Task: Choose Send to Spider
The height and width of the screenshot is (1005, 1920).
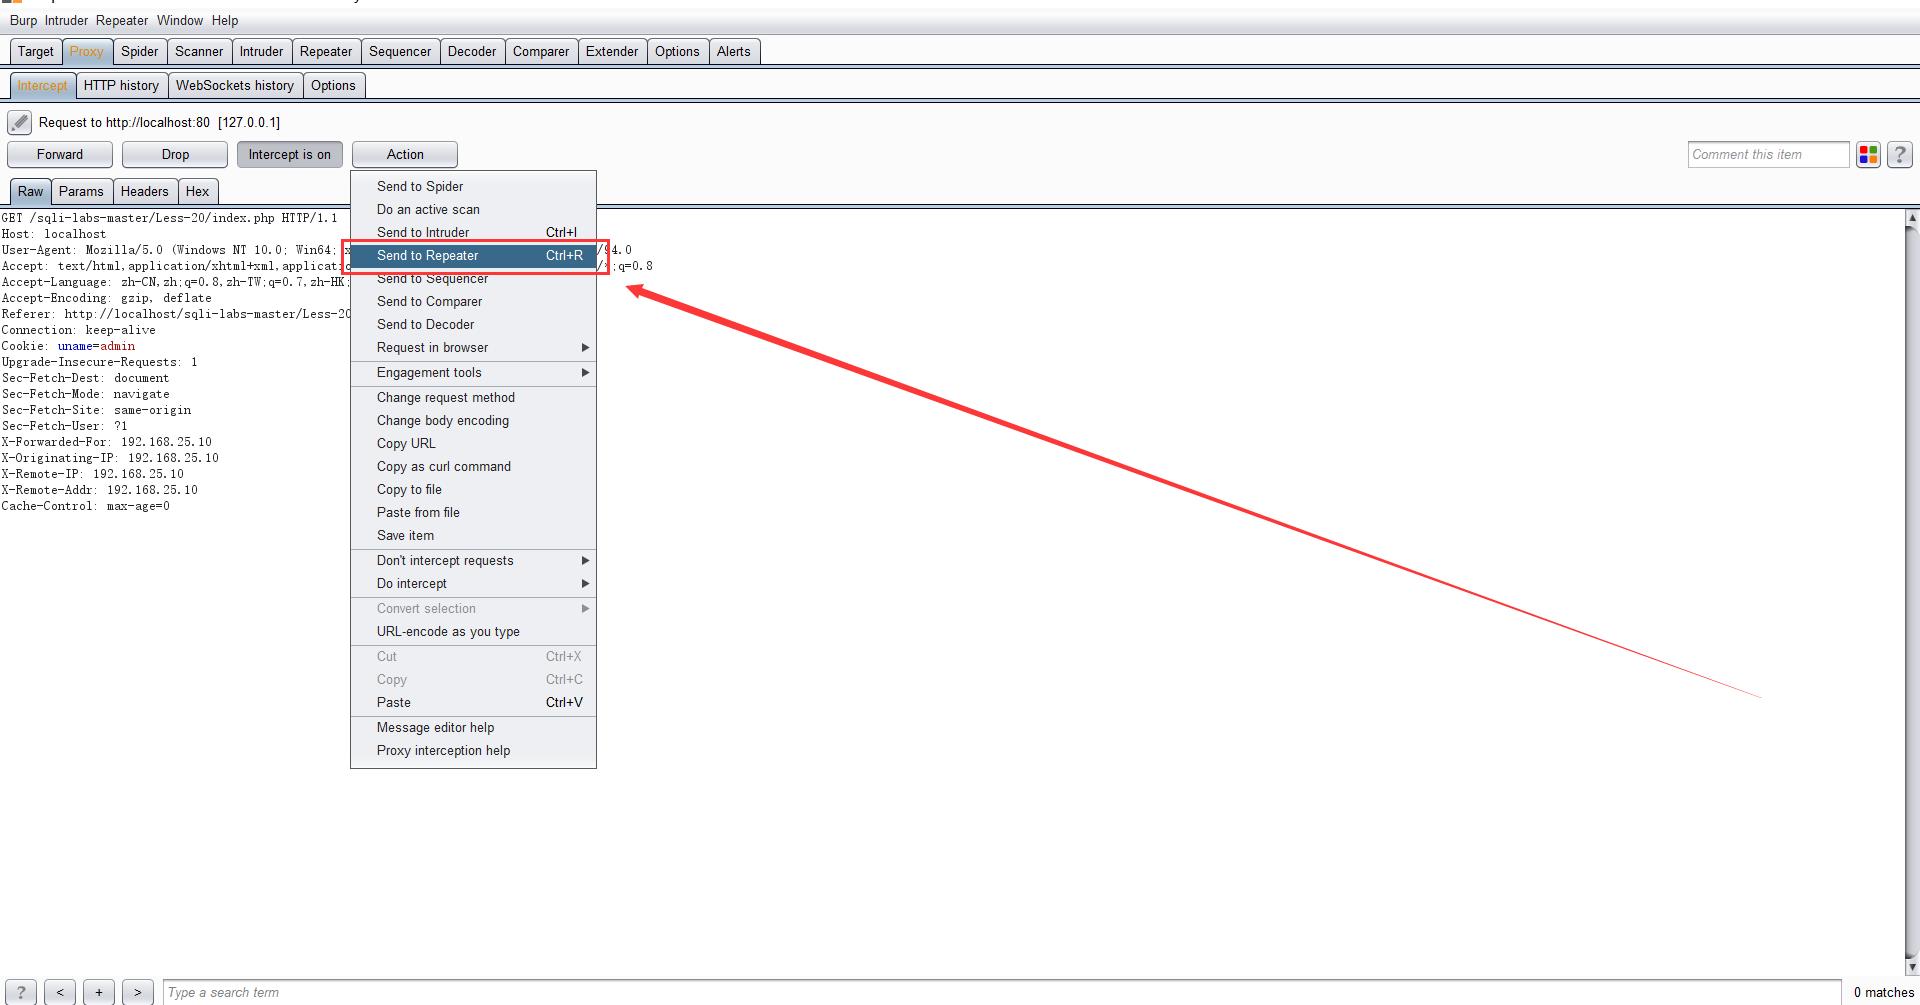Action: [473, 187]
